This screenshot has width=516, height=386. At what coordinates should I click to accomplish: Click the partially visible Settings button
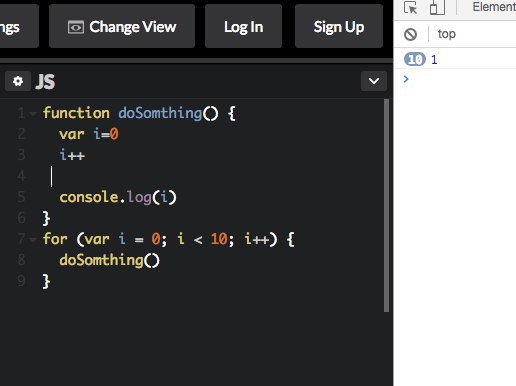[19, 26]
